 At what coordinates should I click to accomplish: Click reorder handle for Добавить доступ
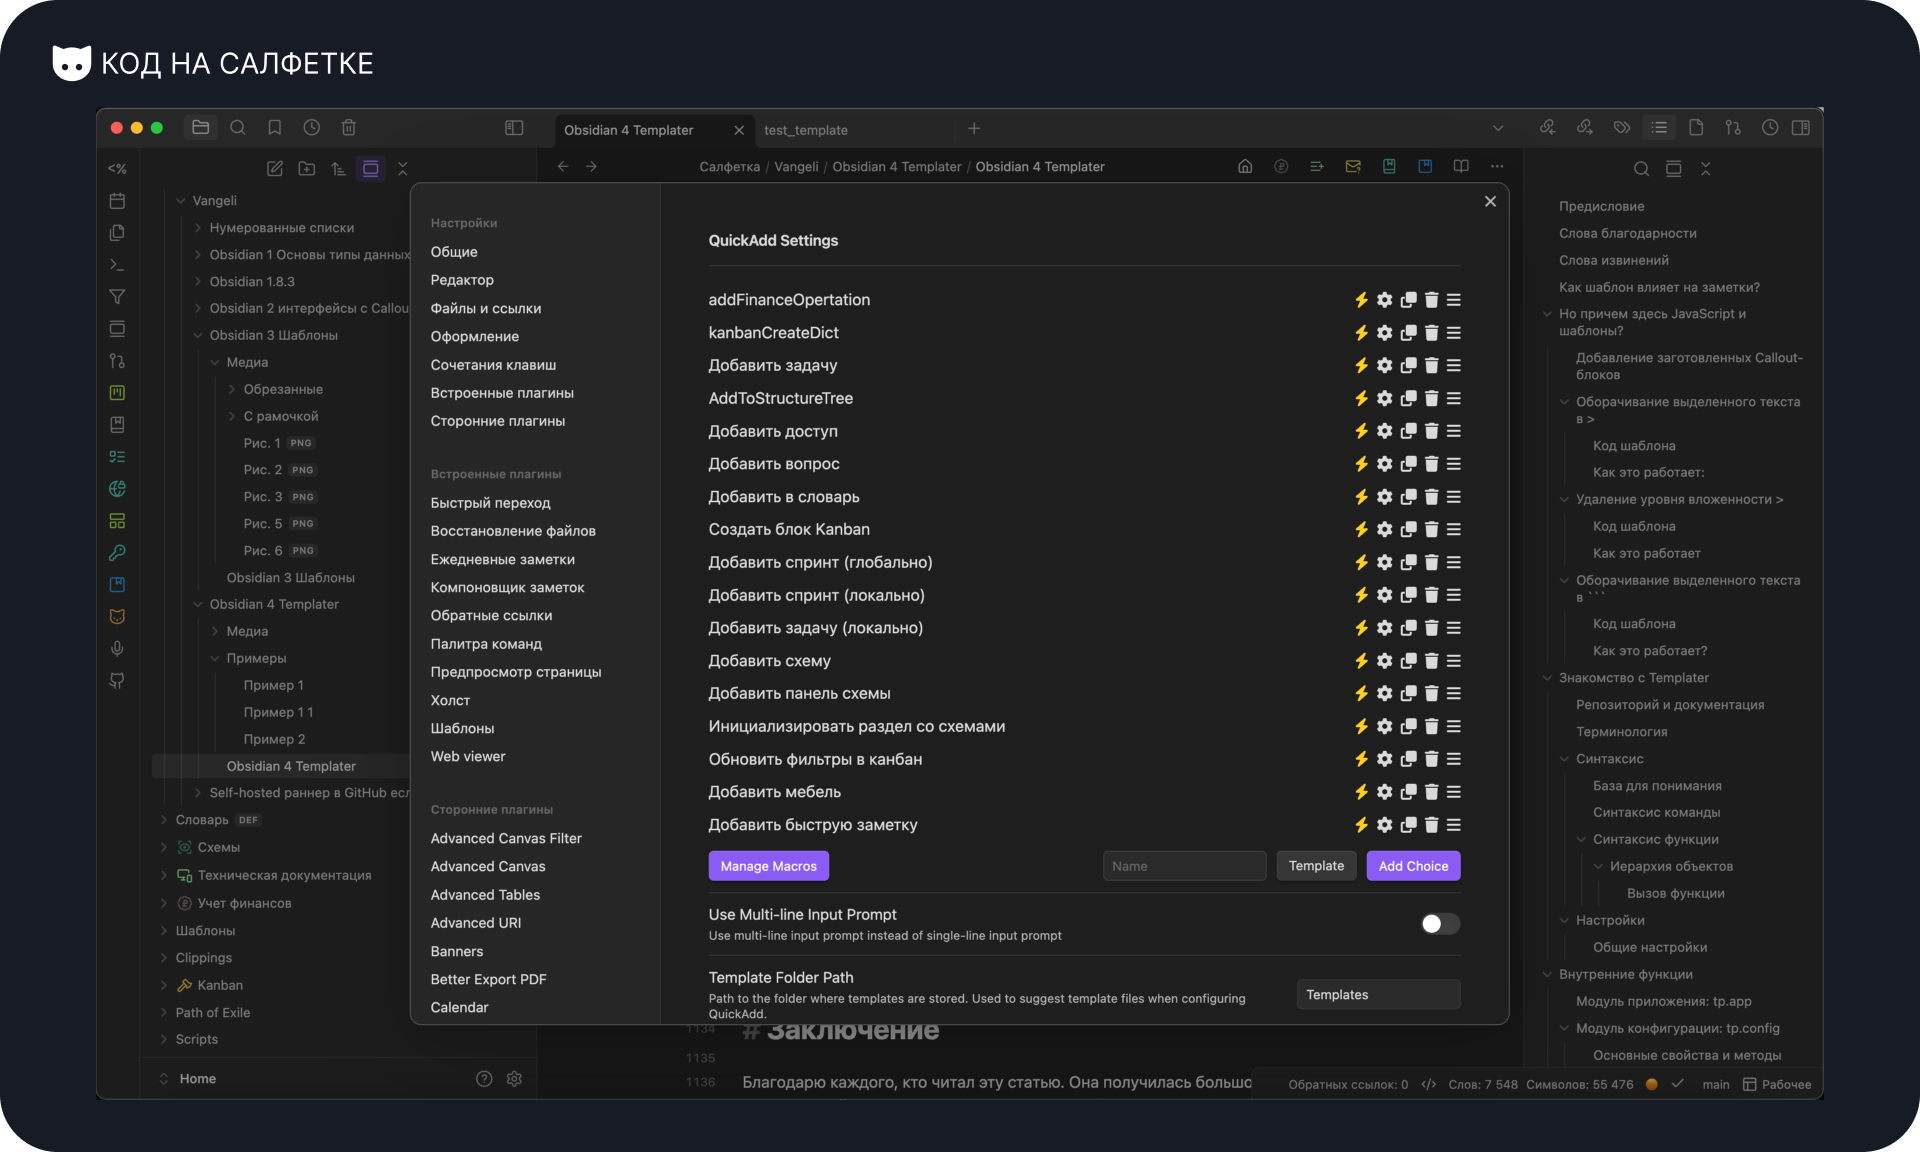(1454, 431)
